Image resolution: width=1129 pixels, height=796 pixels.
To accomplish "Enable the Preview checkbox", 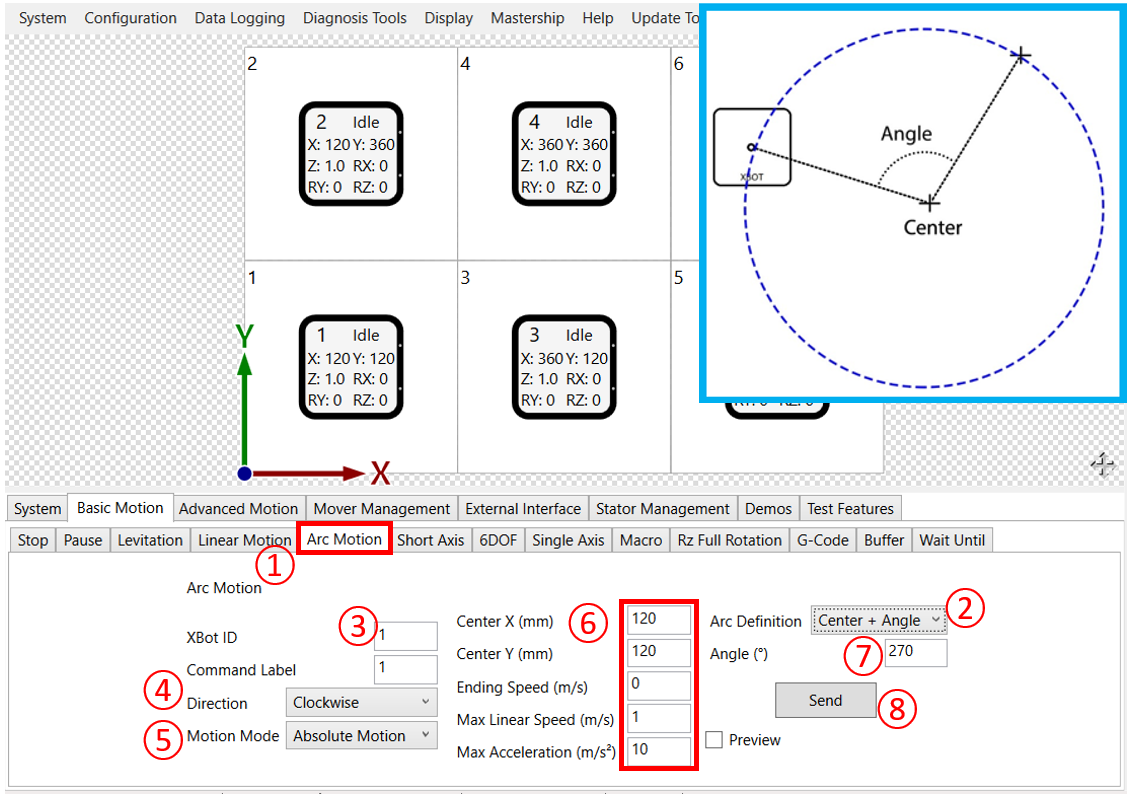I will tap(714, 740).
